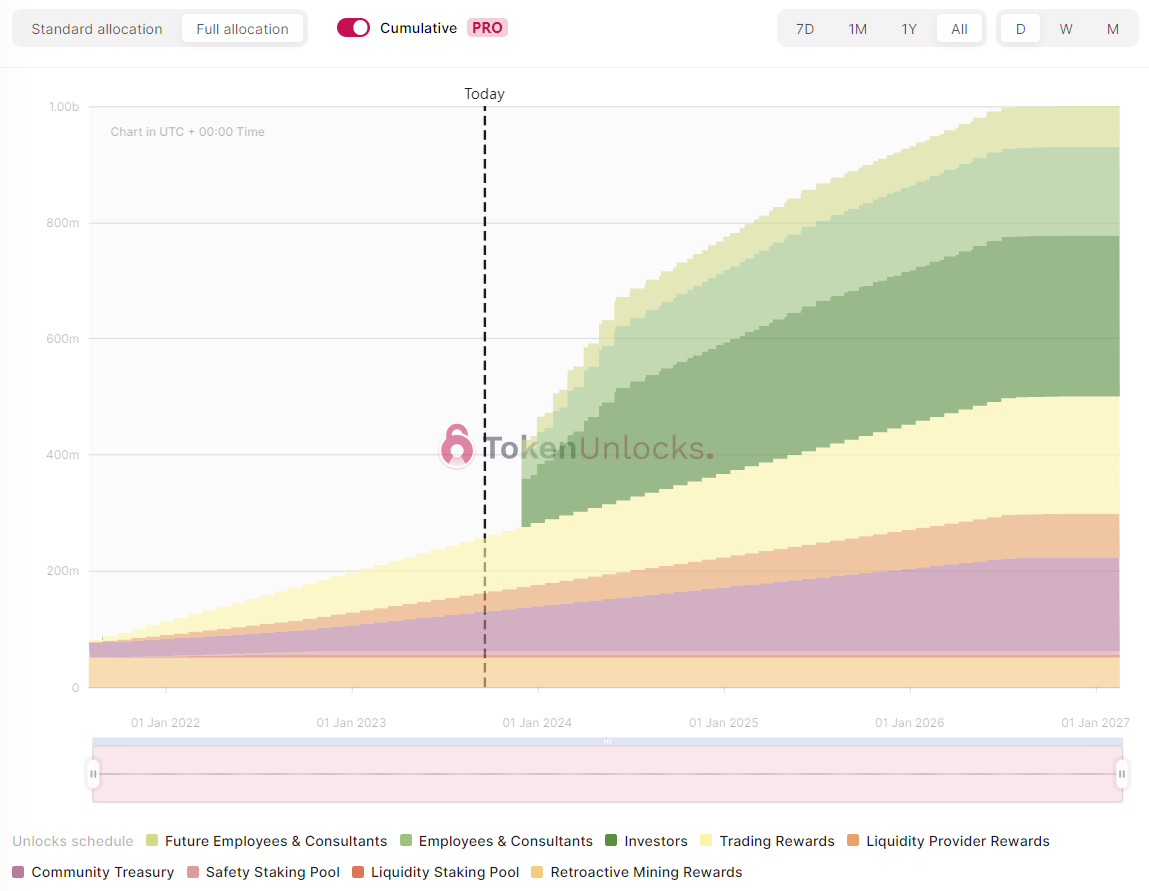Click the PRO badge
1149x891 pixels.
487,28
